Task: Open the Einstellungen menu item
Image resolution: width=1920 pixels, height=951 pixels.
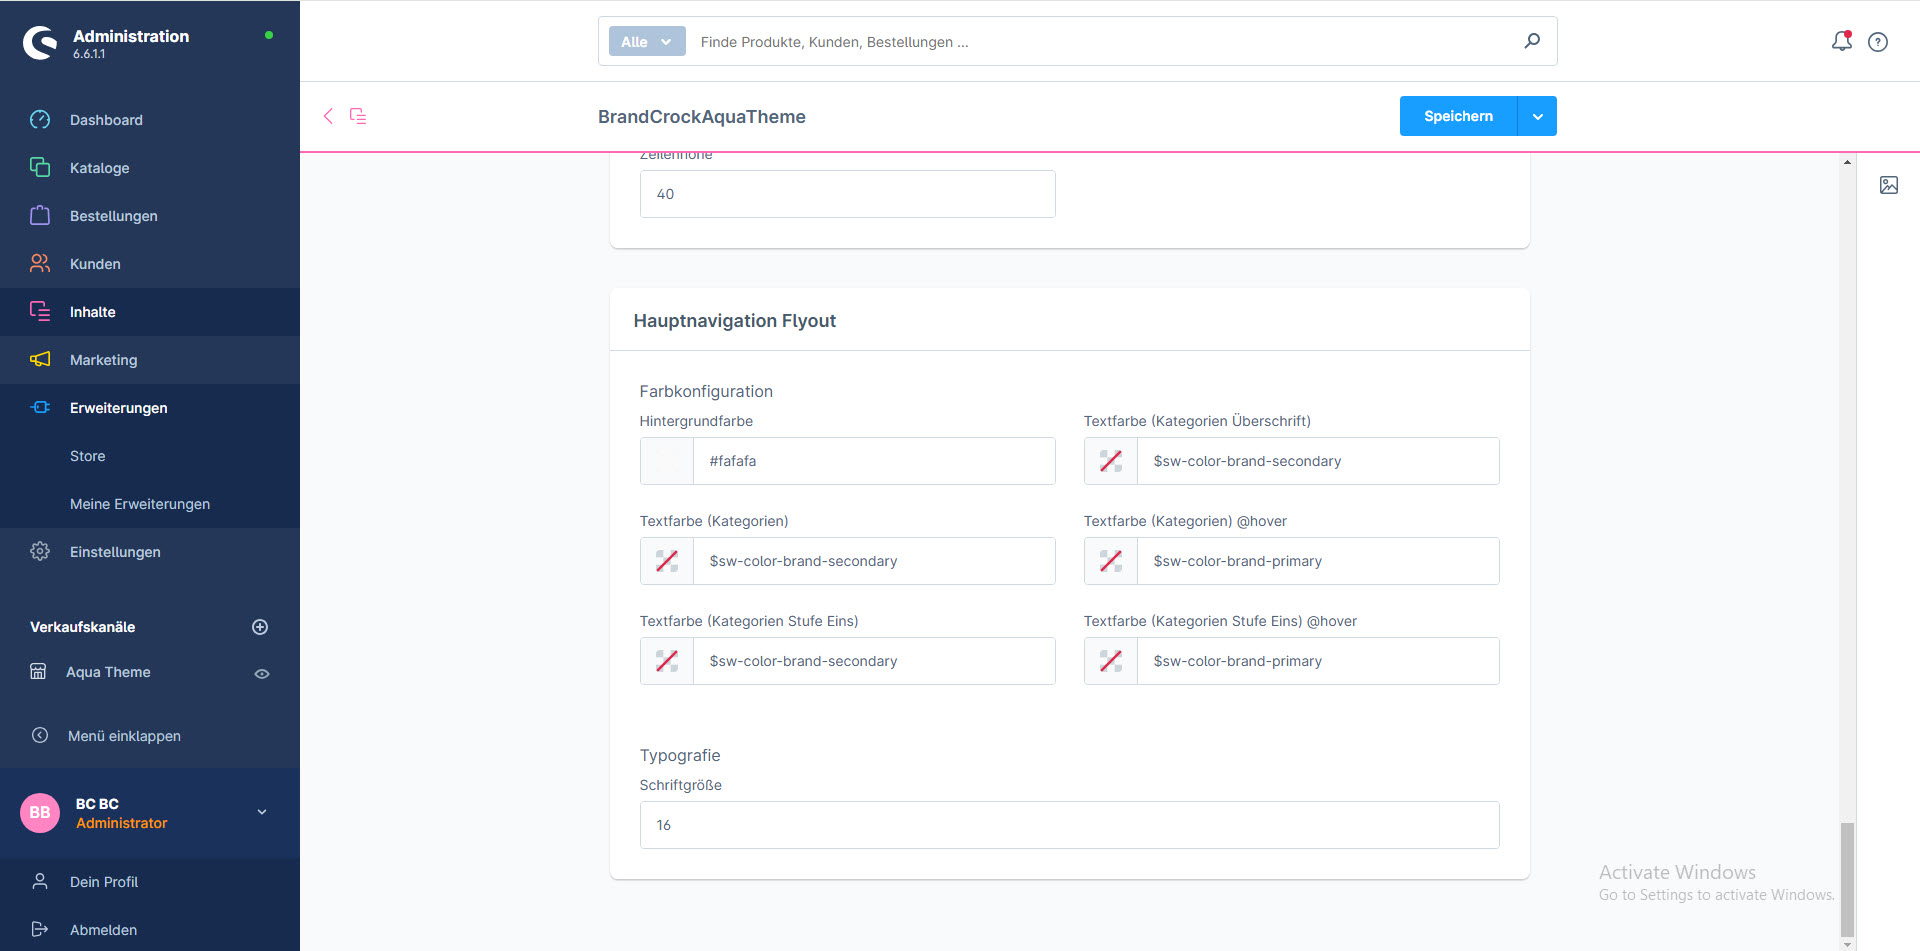Action: tap(115, 552)
